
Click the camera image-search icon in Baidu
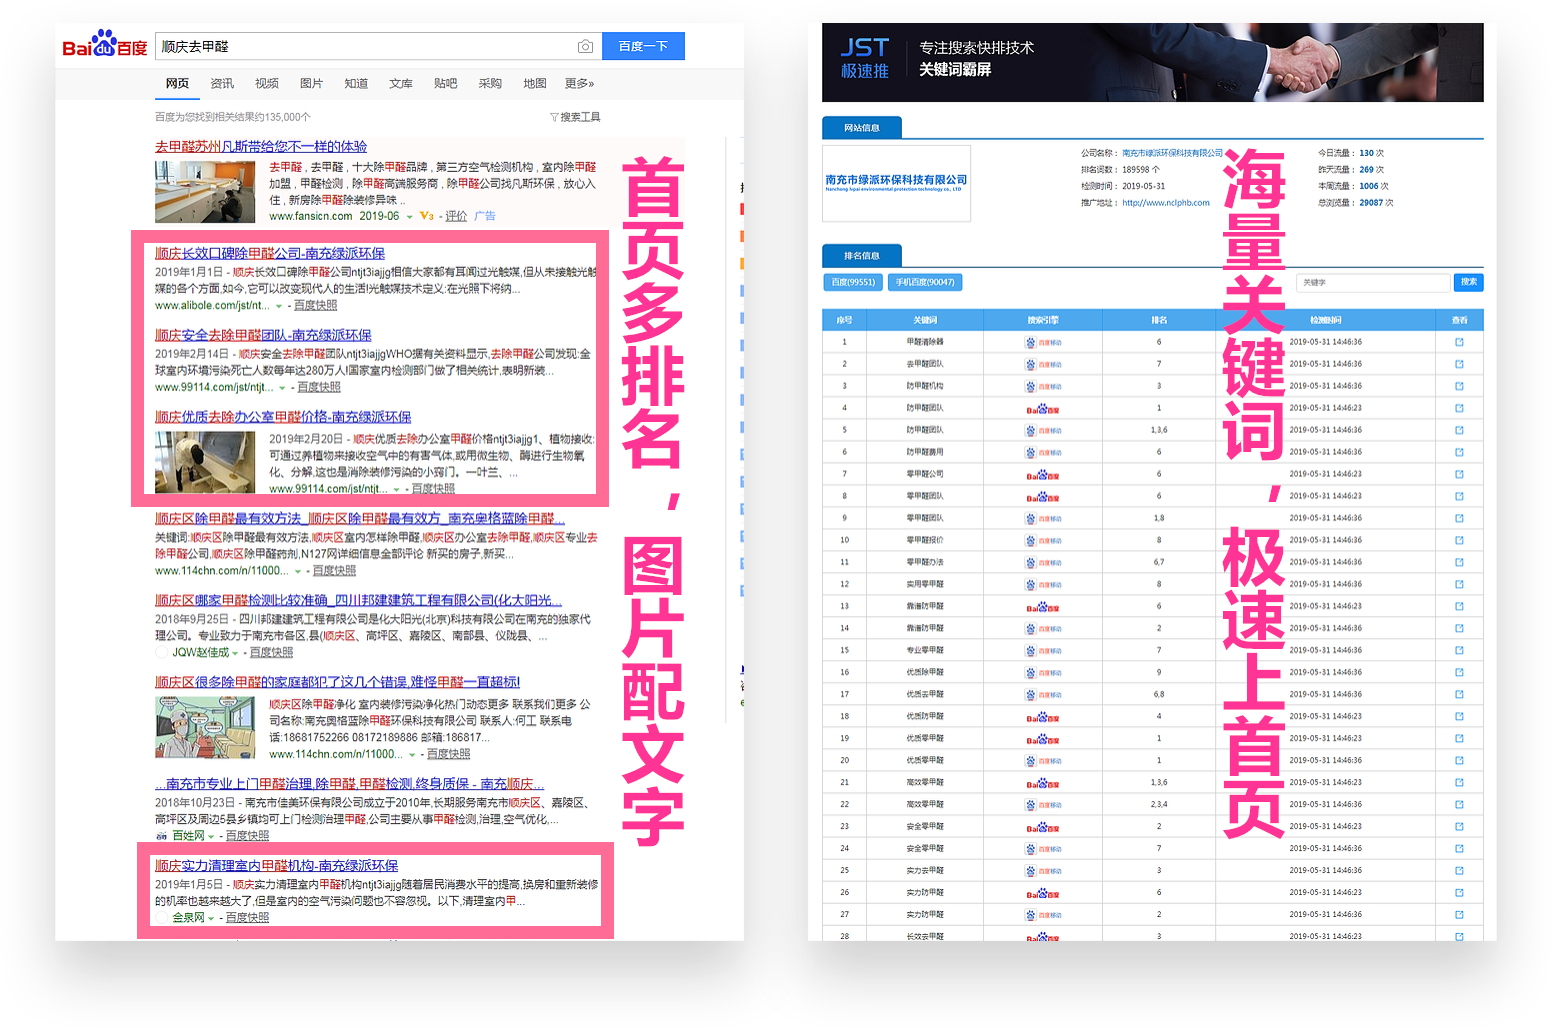click(x=585, y=47)
